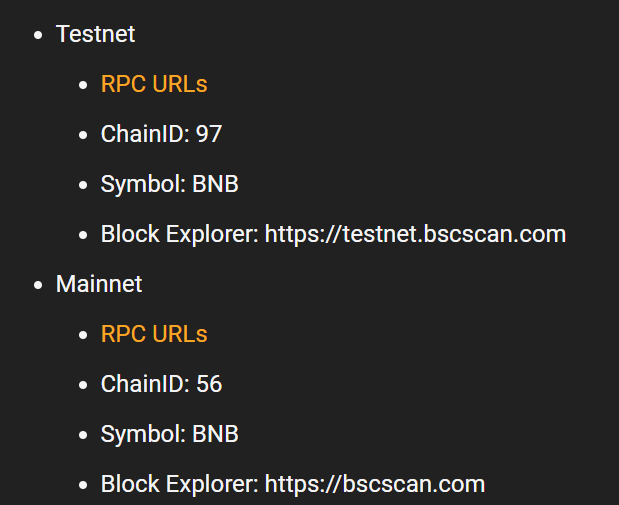
Task: Click Symbol: BNB in the Testnet section
Action: [x=170, y=184]
